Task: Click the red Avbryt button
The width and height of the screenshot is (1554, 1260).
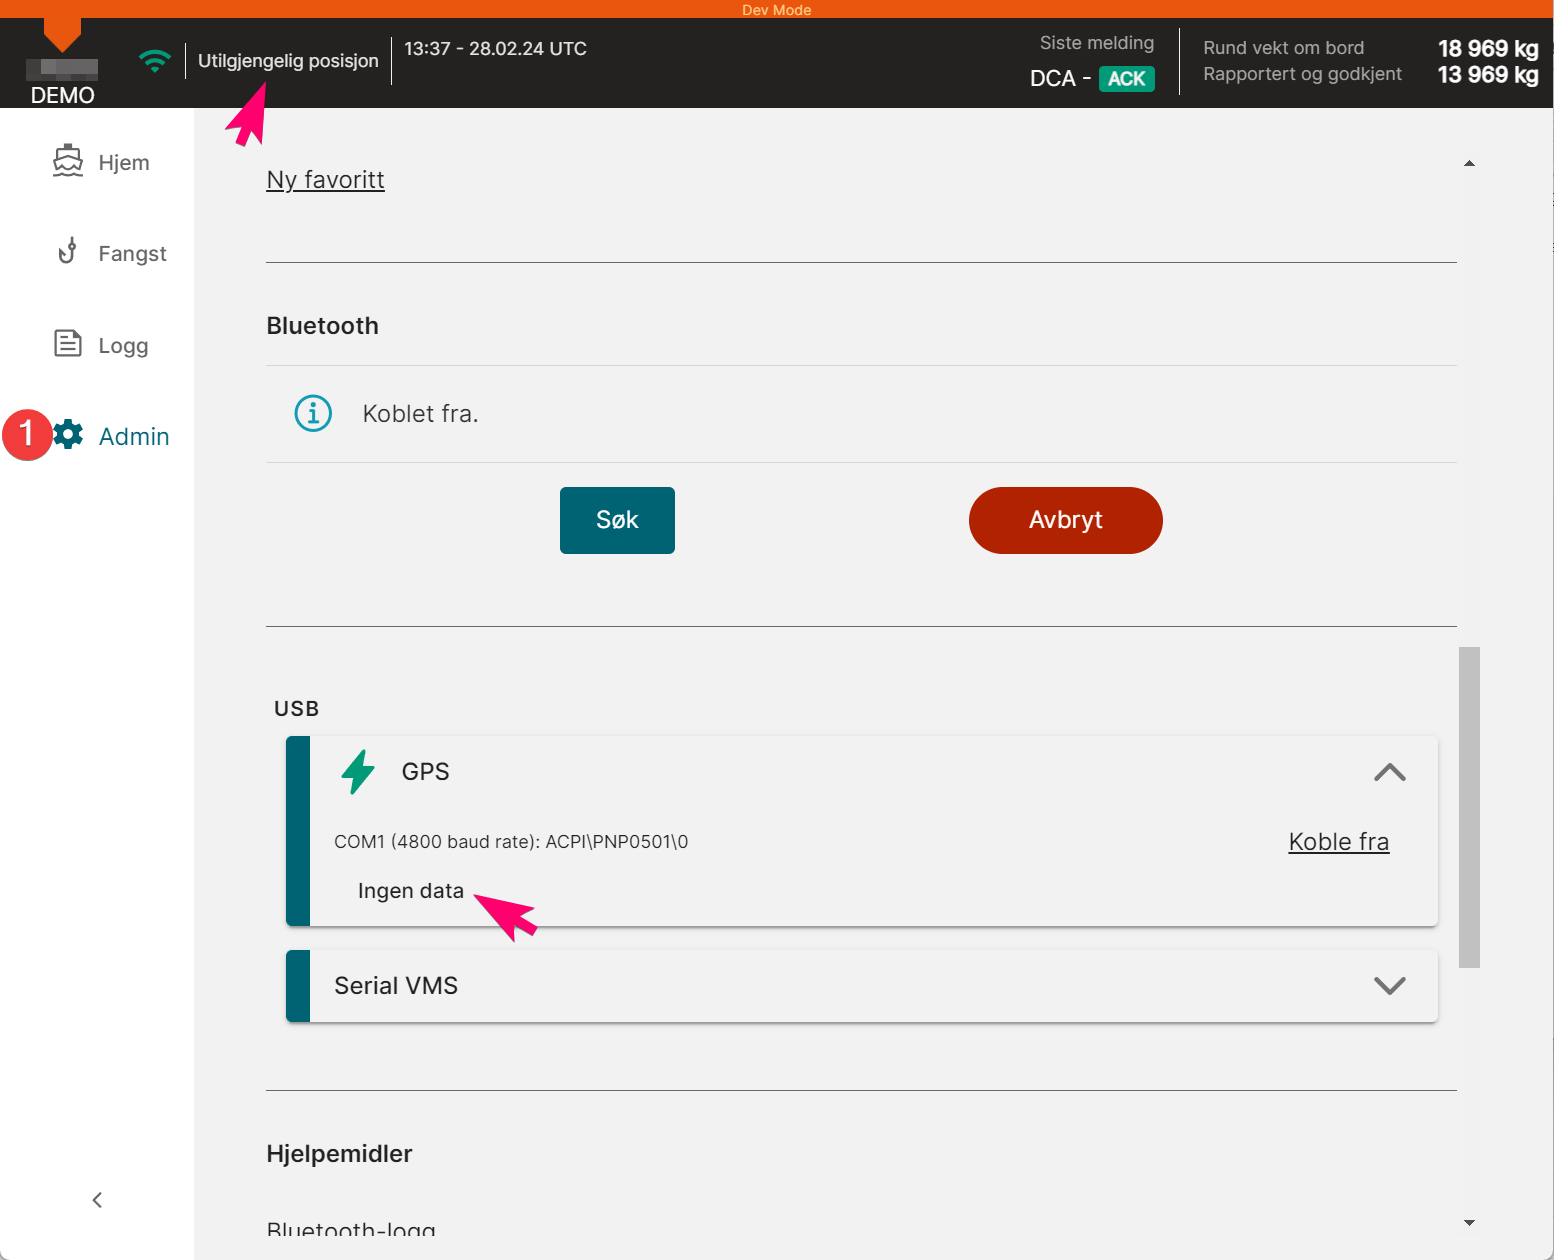Action: (x=1065, y=520)
